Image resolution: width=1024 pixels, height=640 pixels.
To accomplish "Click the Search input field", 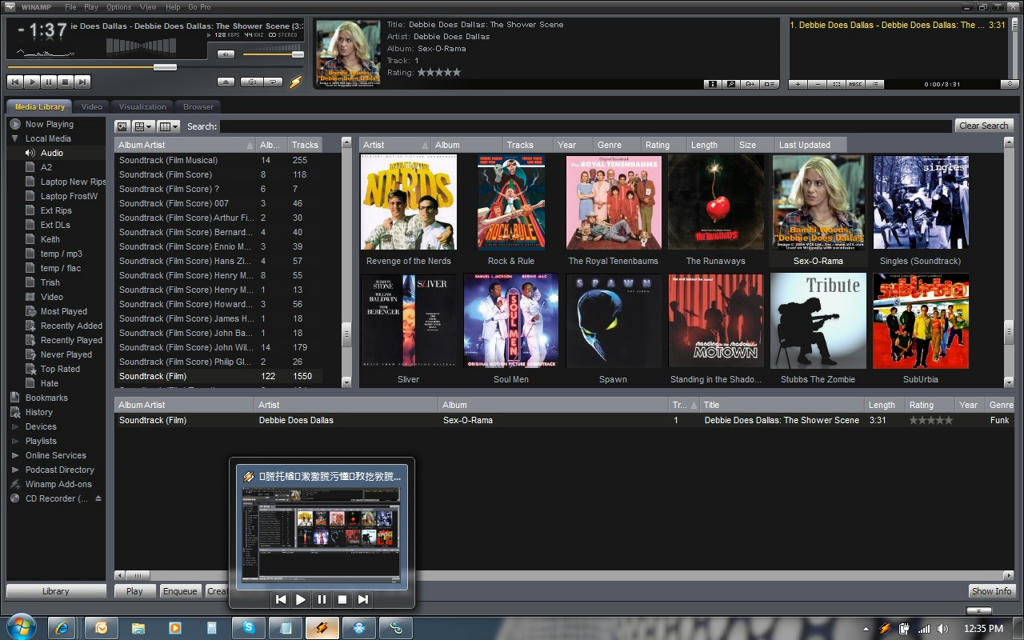I will tap(586, 126).
